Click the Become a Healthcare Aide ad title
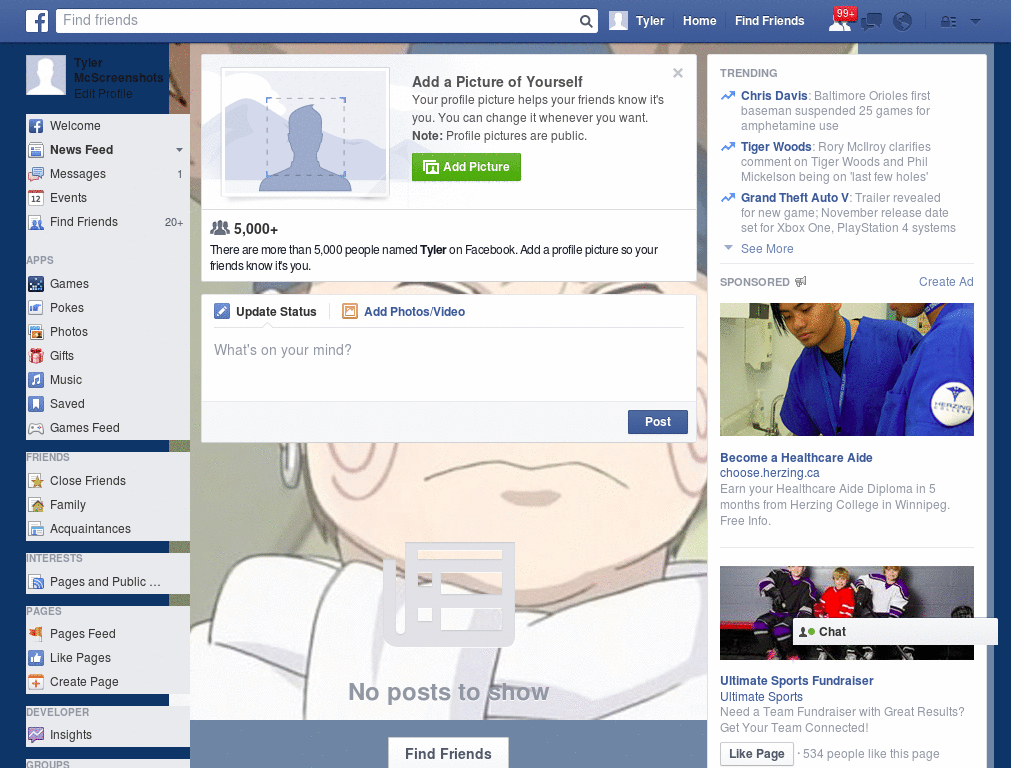Screen dimensions: 1024x768 [796, 458]
